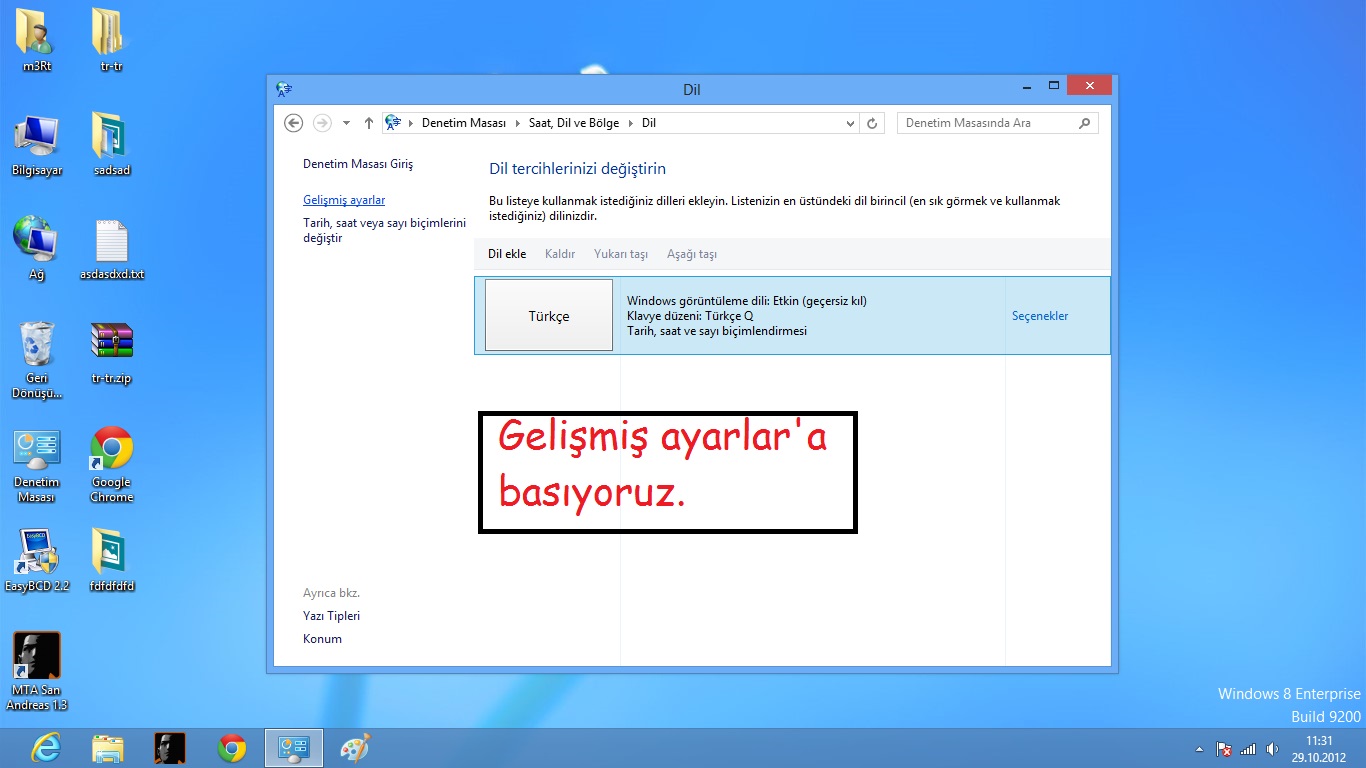
Task: Click Kaldır in the language toolbar
Action: (x=560, y=254)
